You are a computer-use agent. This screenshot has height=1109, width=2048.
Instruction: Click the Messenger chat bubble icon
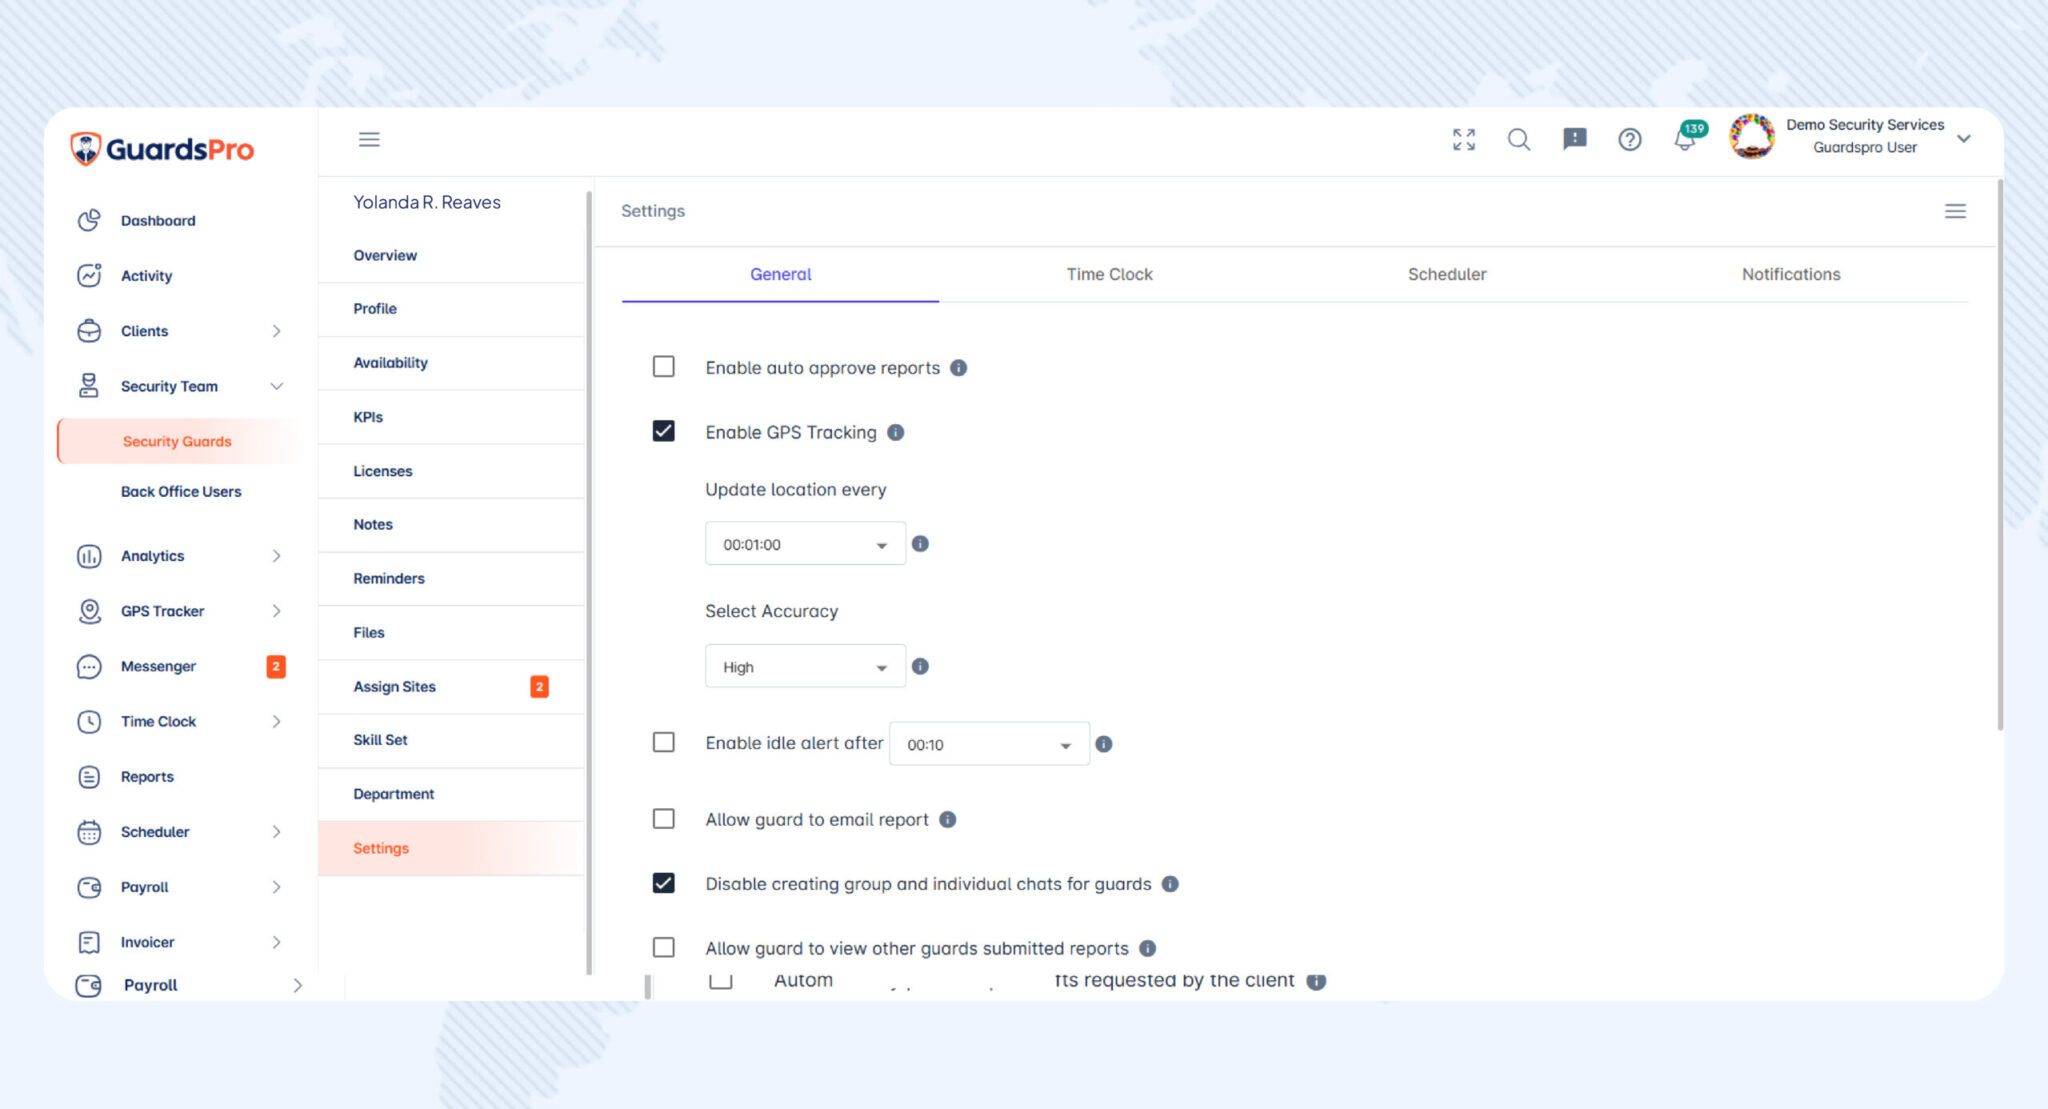coord(89,666)
